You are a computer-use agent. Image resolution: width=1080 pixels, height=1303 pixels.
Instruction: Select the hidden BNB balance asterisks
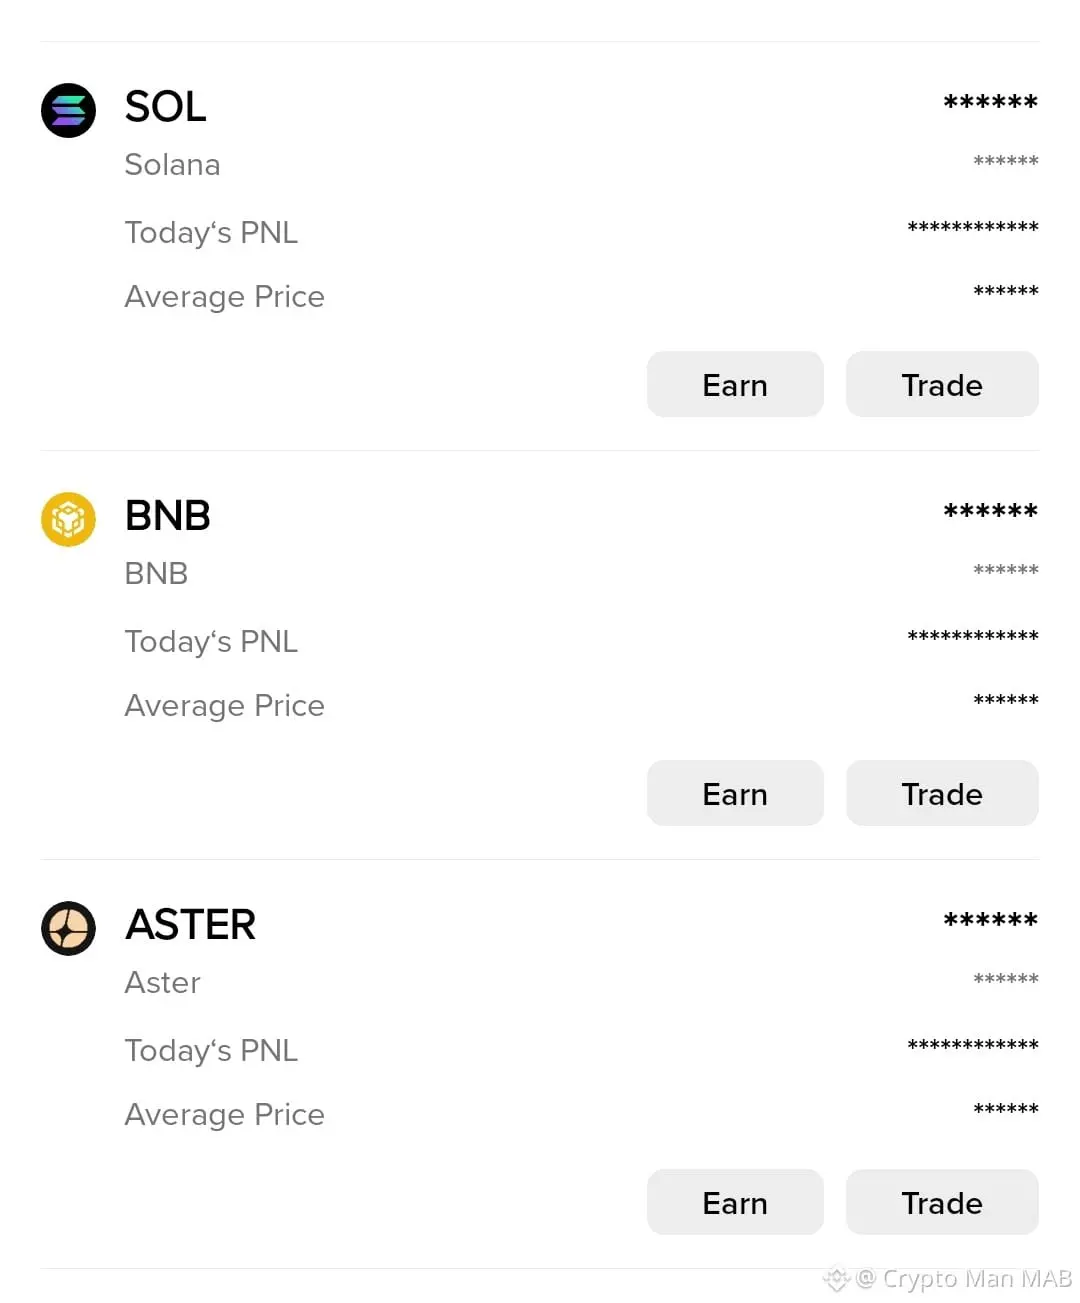point(990,511)
